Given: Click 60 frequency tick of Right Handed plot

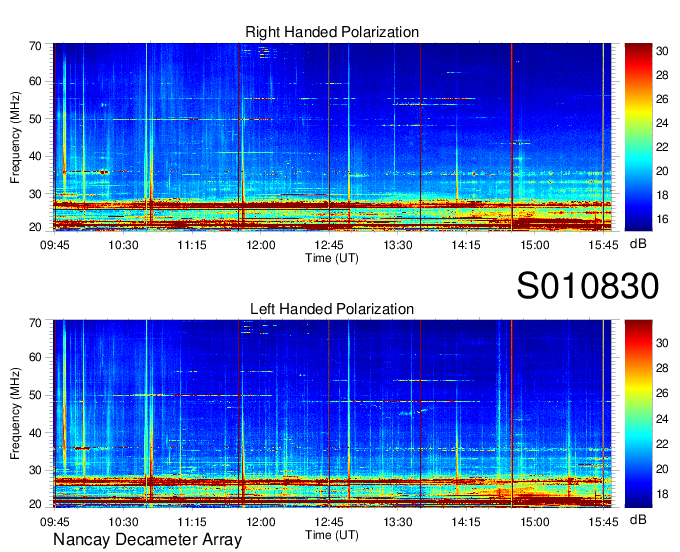Looking at the screenshot, I should 35,81.
